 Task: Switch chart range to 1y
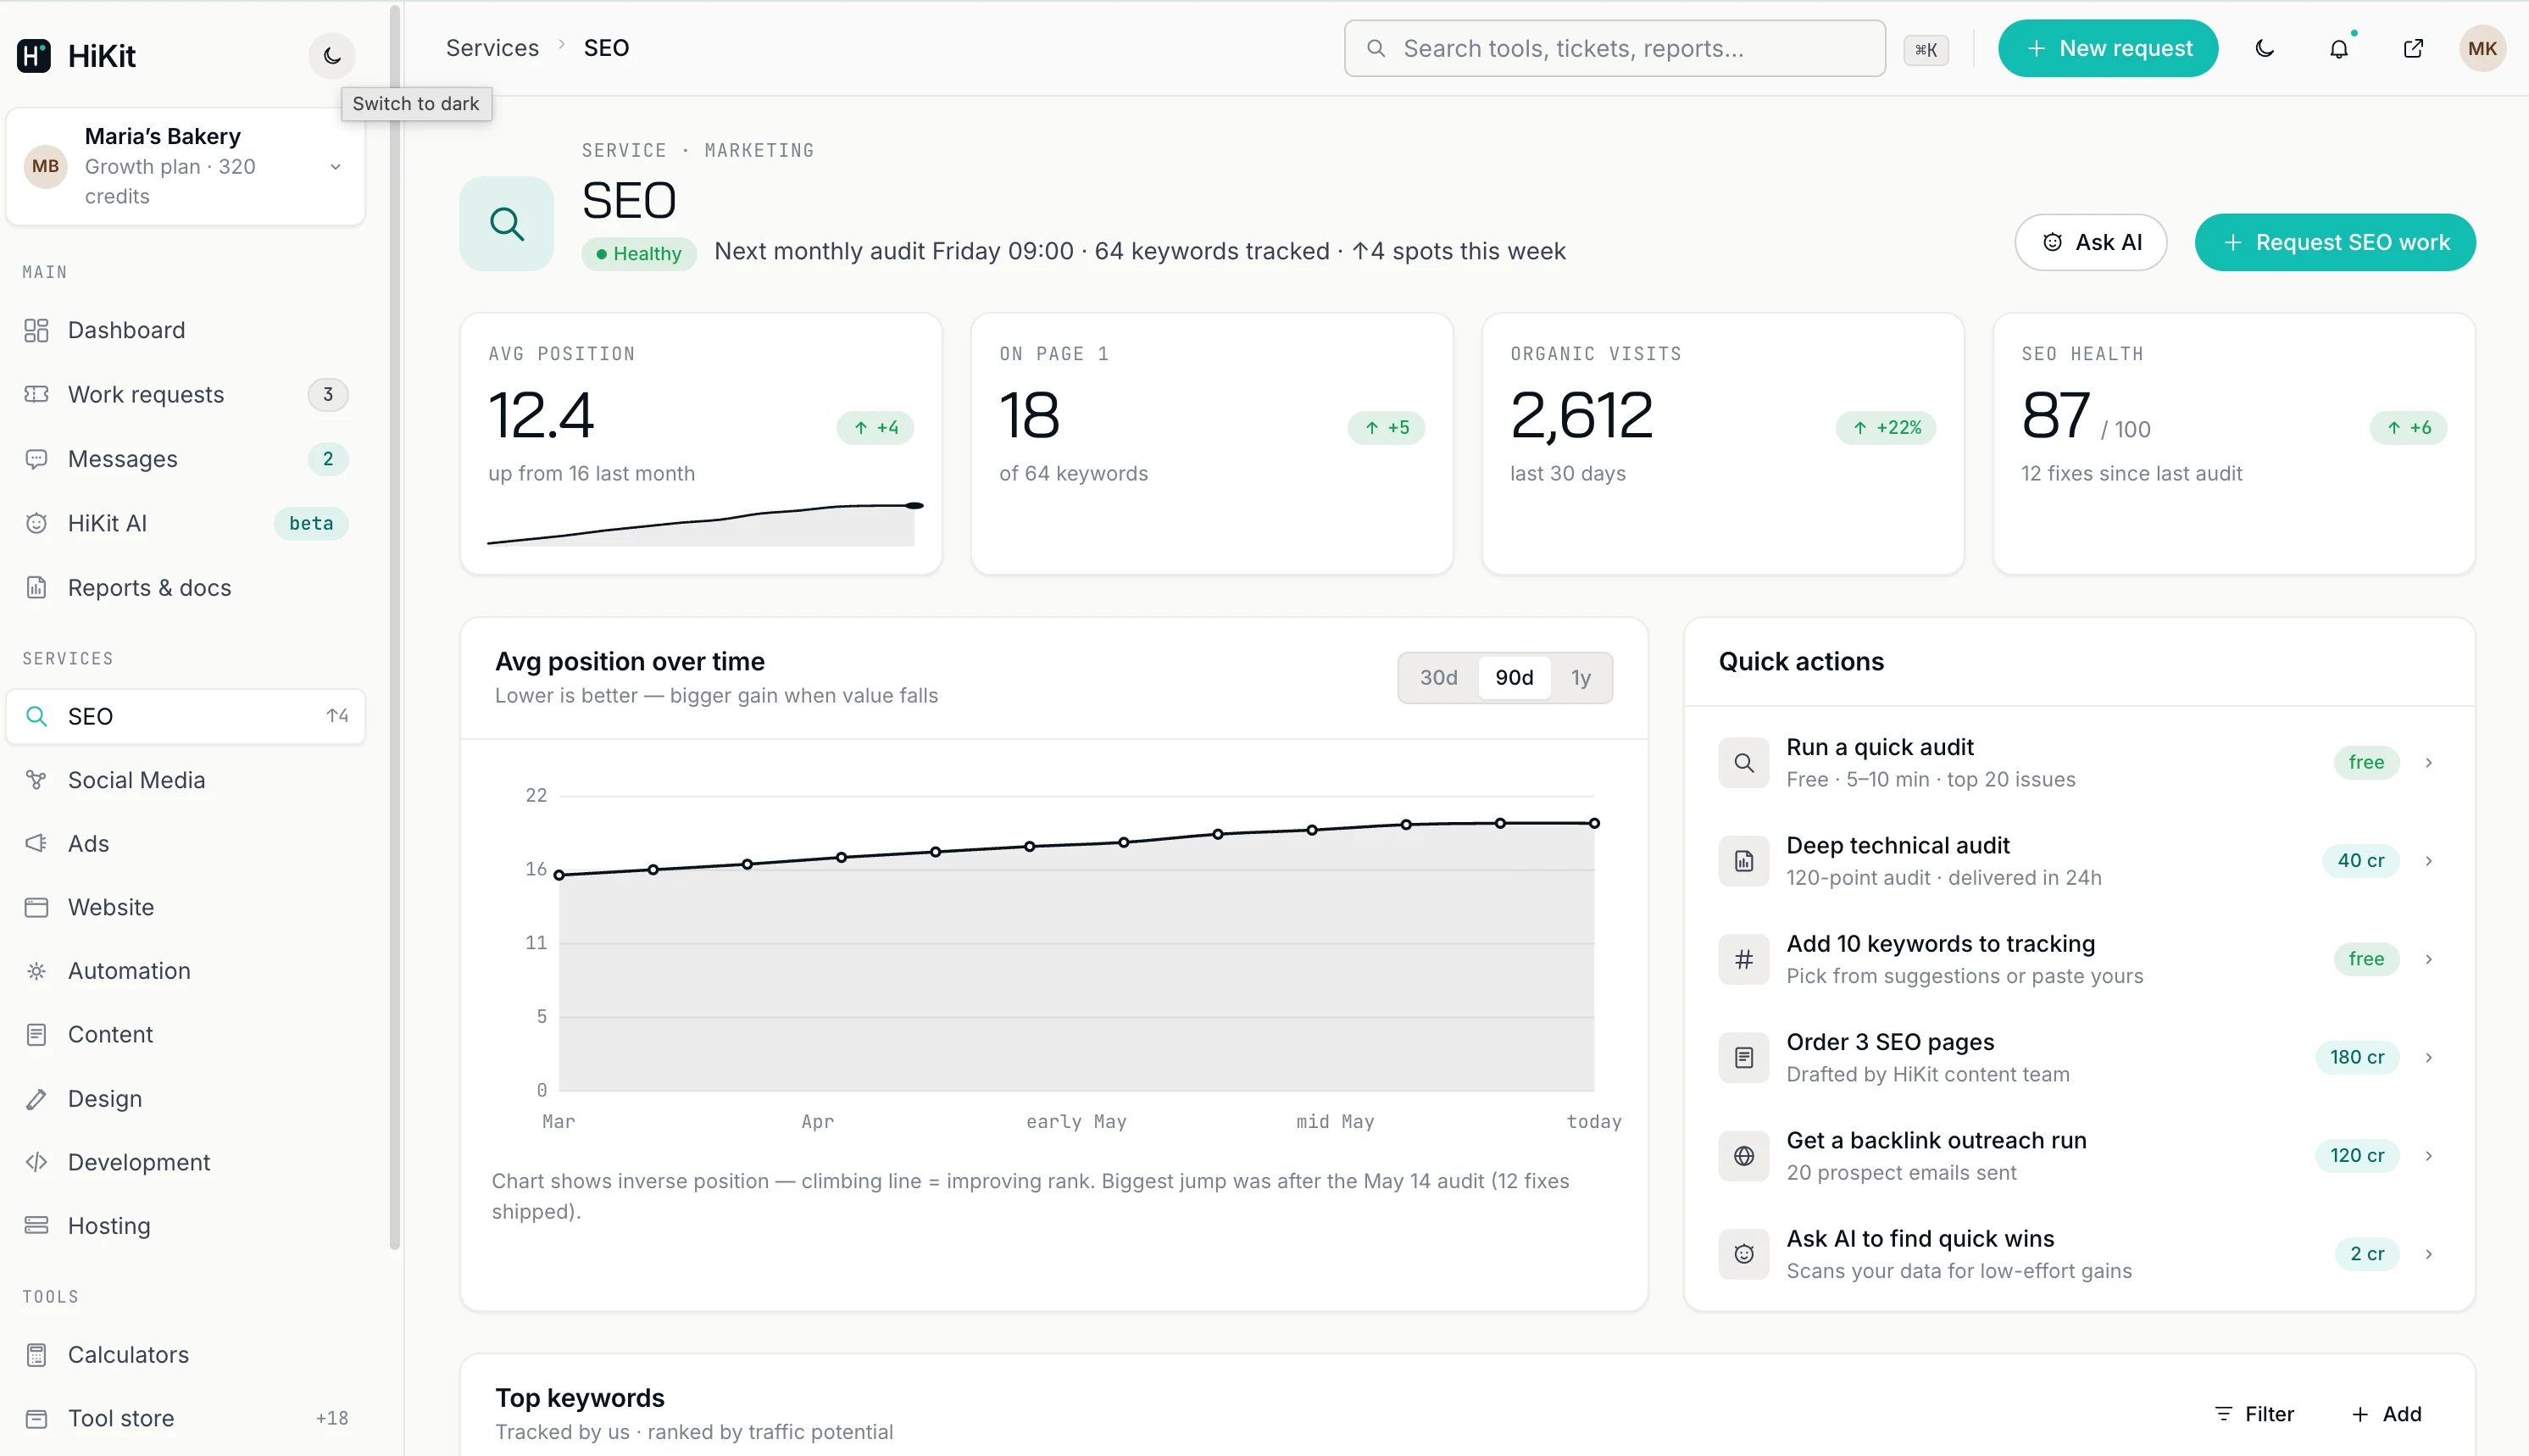(1580, 678)
